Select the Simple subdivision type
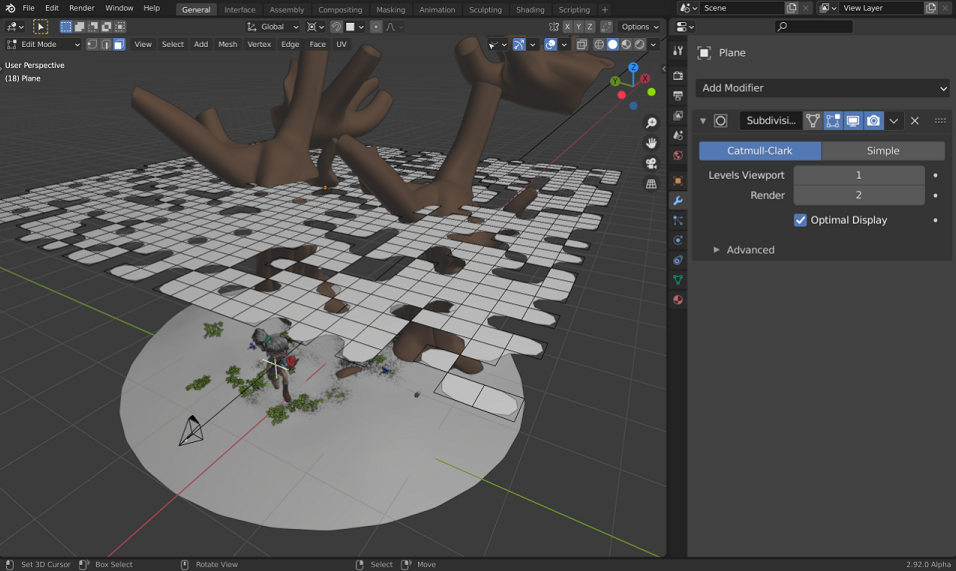Image resolution: width=956 pixels, height=571 pixels. click(x=883, y=151)
